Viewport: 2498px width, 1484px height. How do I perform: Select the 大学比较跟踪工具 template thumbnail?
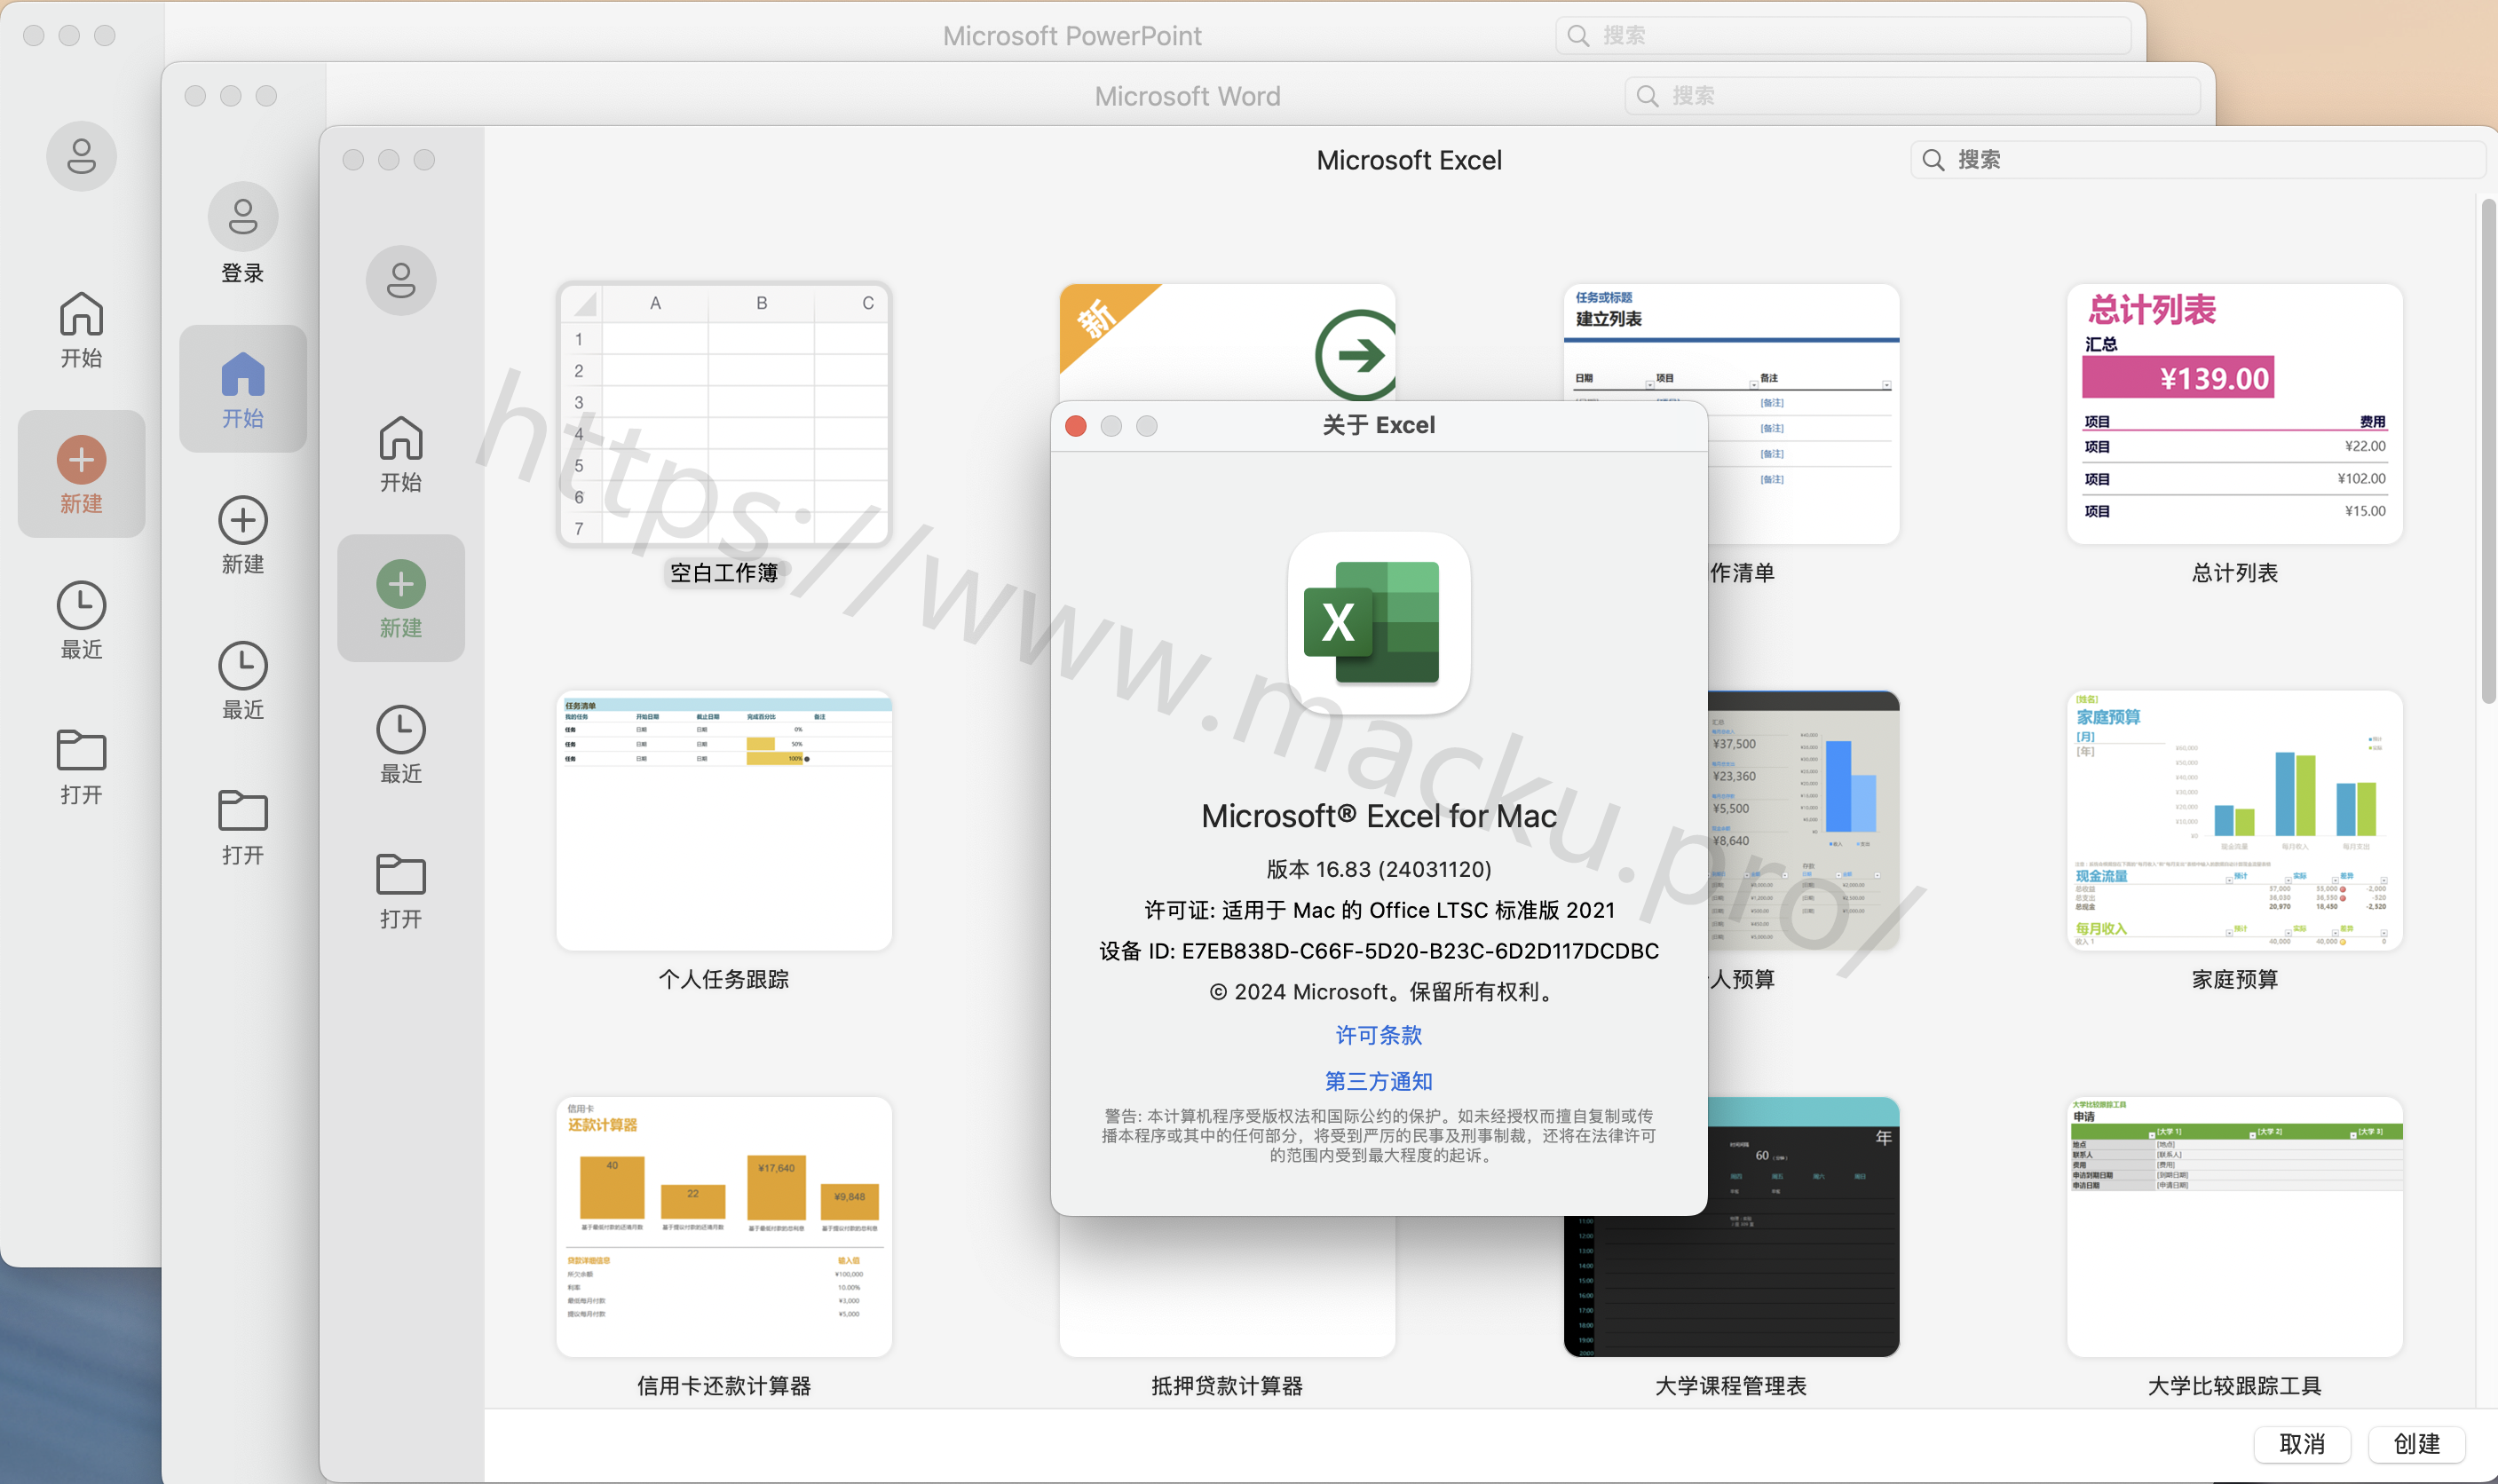point(2235,1227)
